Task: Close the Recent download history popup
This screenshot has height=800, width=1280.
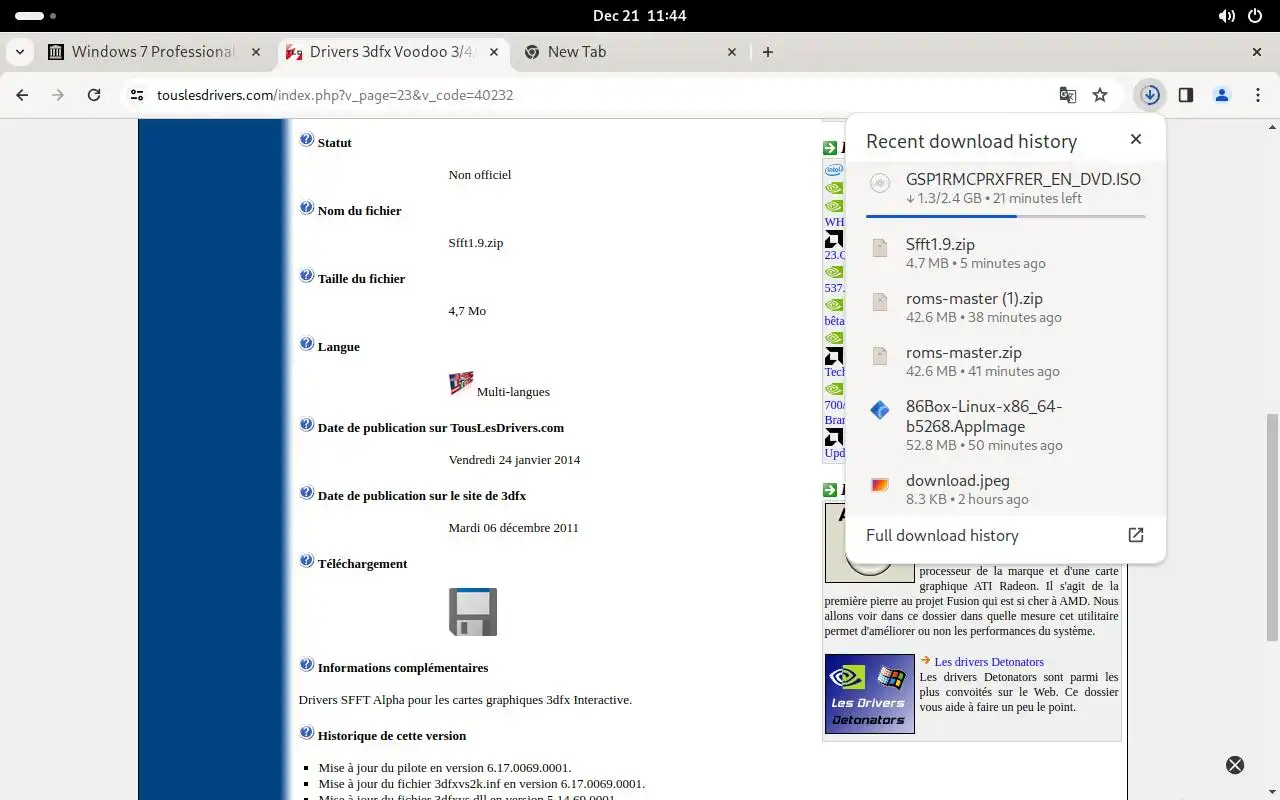Action: (1136, 140)
